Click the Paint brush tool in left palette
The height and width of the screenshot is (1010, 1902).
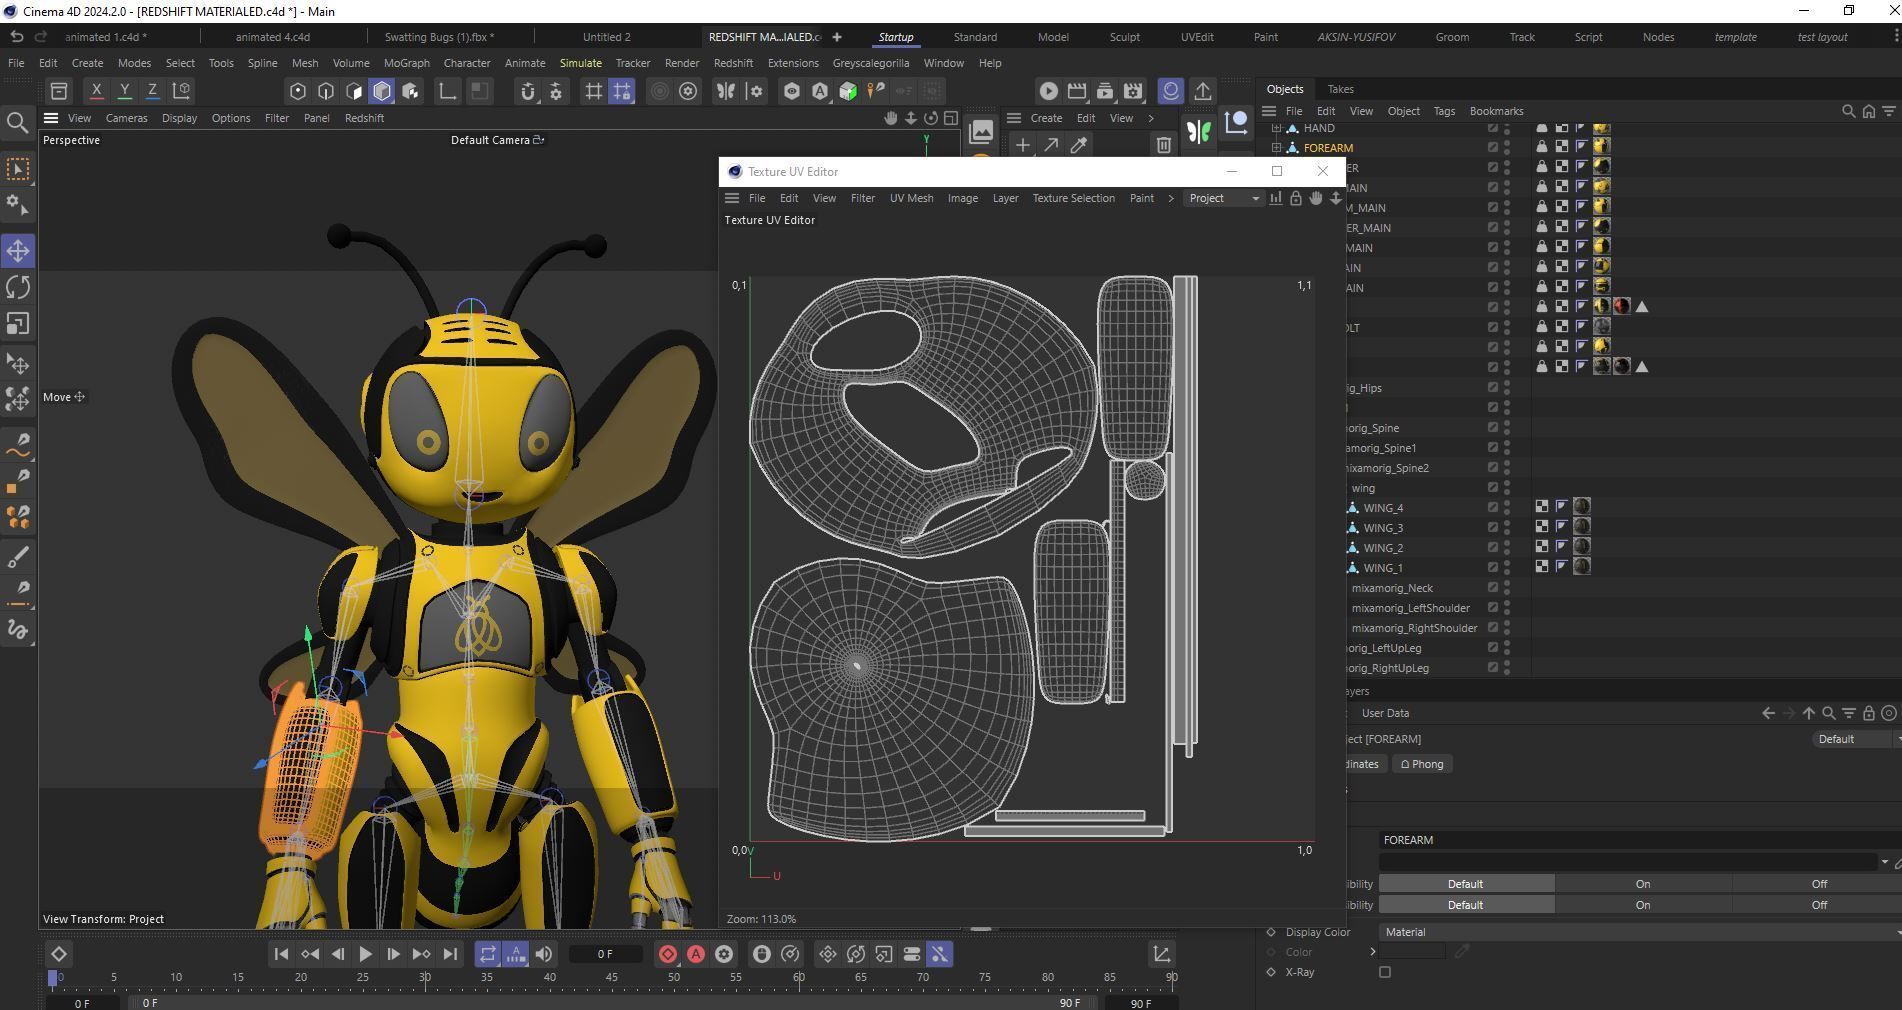tap(18, 557)
